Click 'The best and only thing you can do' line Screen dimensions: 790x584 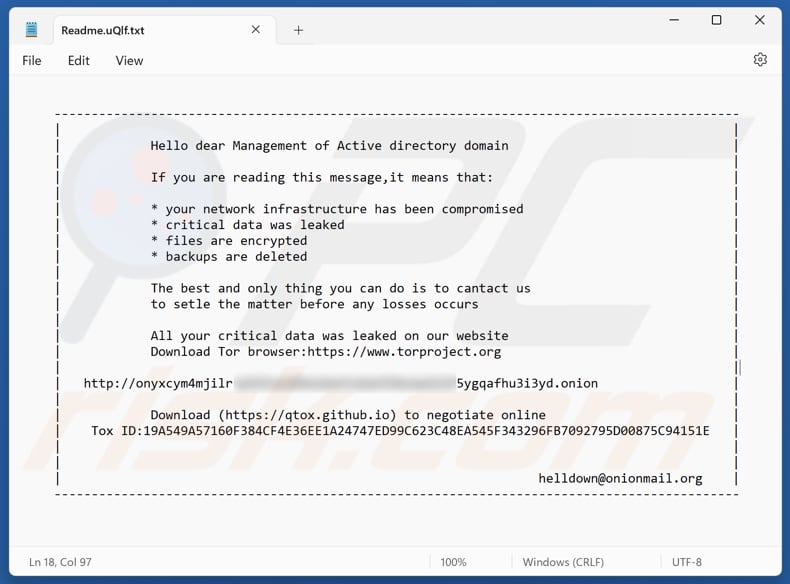tap(341, 288)
